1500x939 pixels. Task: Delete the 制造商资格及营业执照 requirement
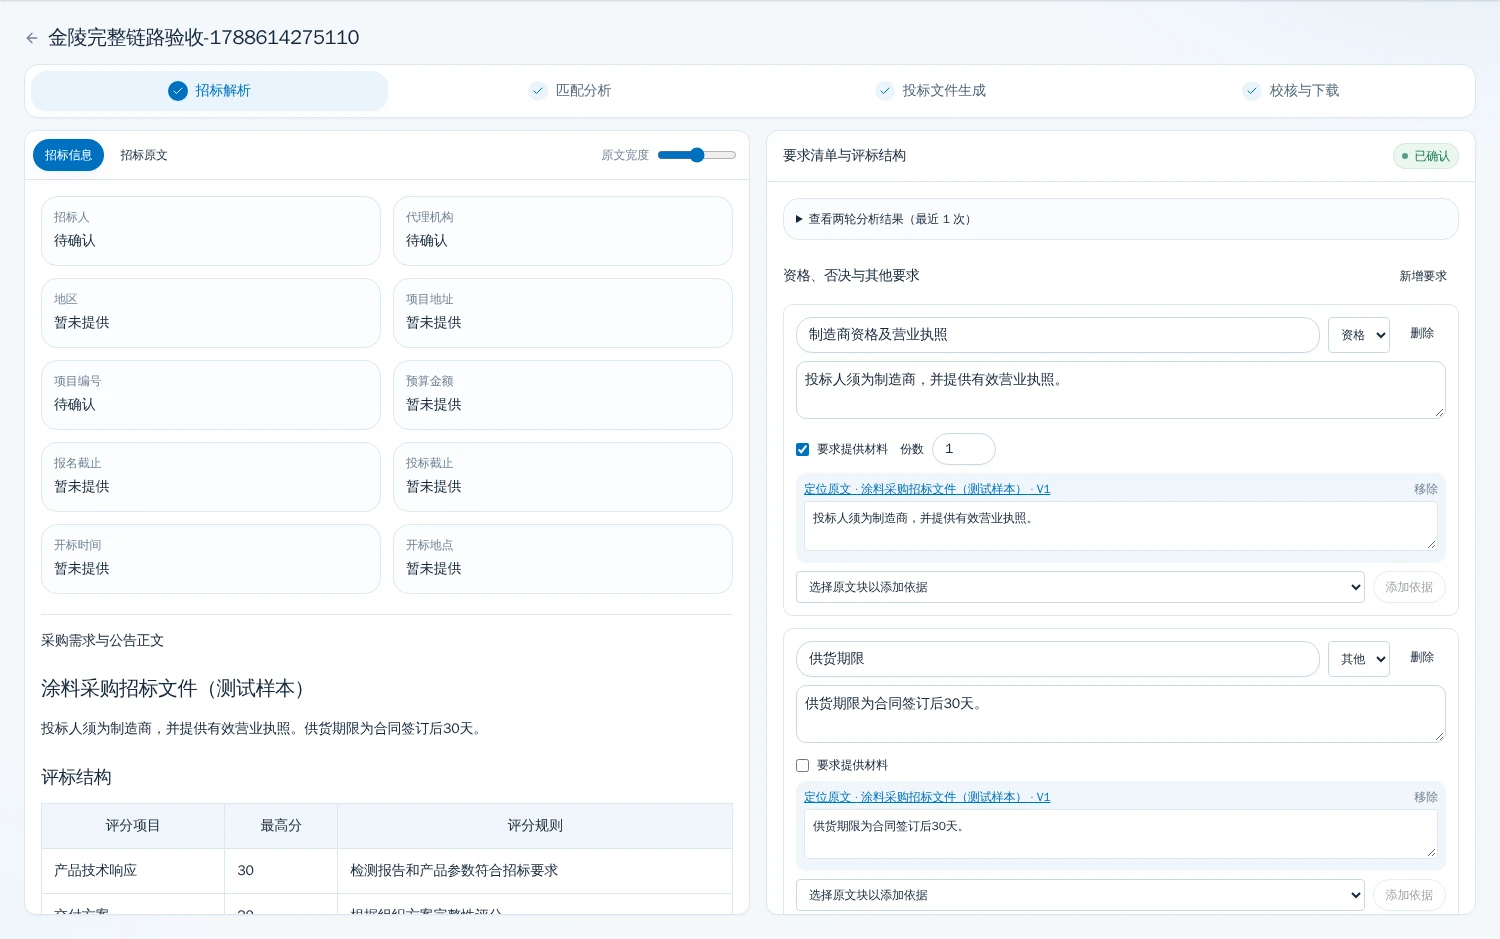click(x=1422, y=333)
